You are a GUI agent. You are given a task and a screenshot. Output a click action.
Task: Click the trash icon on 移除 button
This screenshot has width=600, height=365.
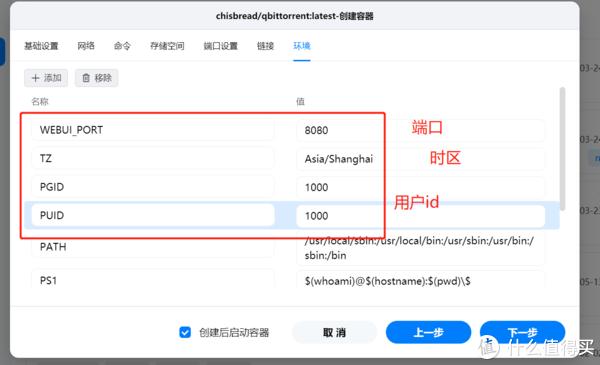86,78
